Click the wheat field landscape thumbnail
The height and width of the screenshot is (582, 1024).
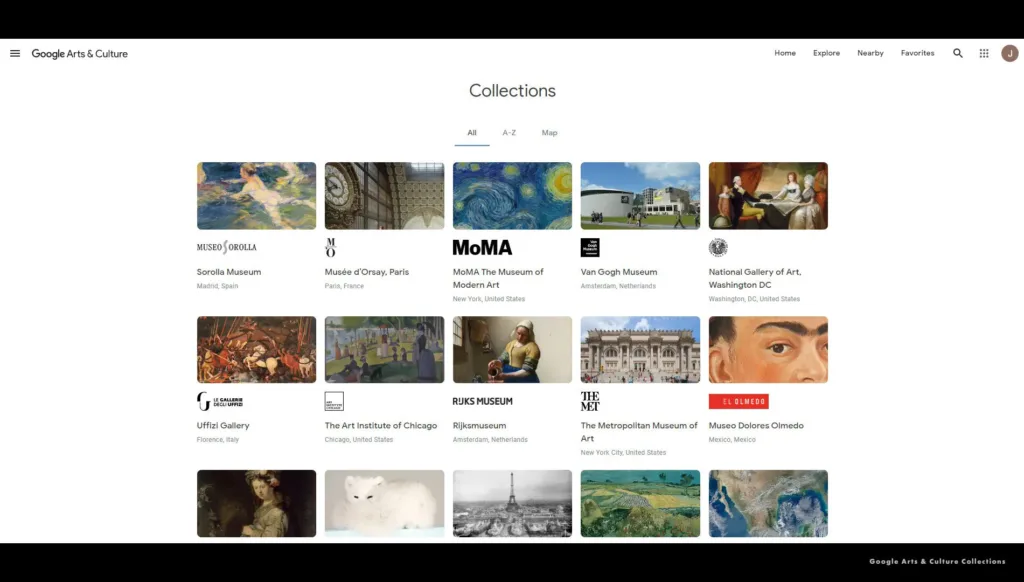coord(640,504)
